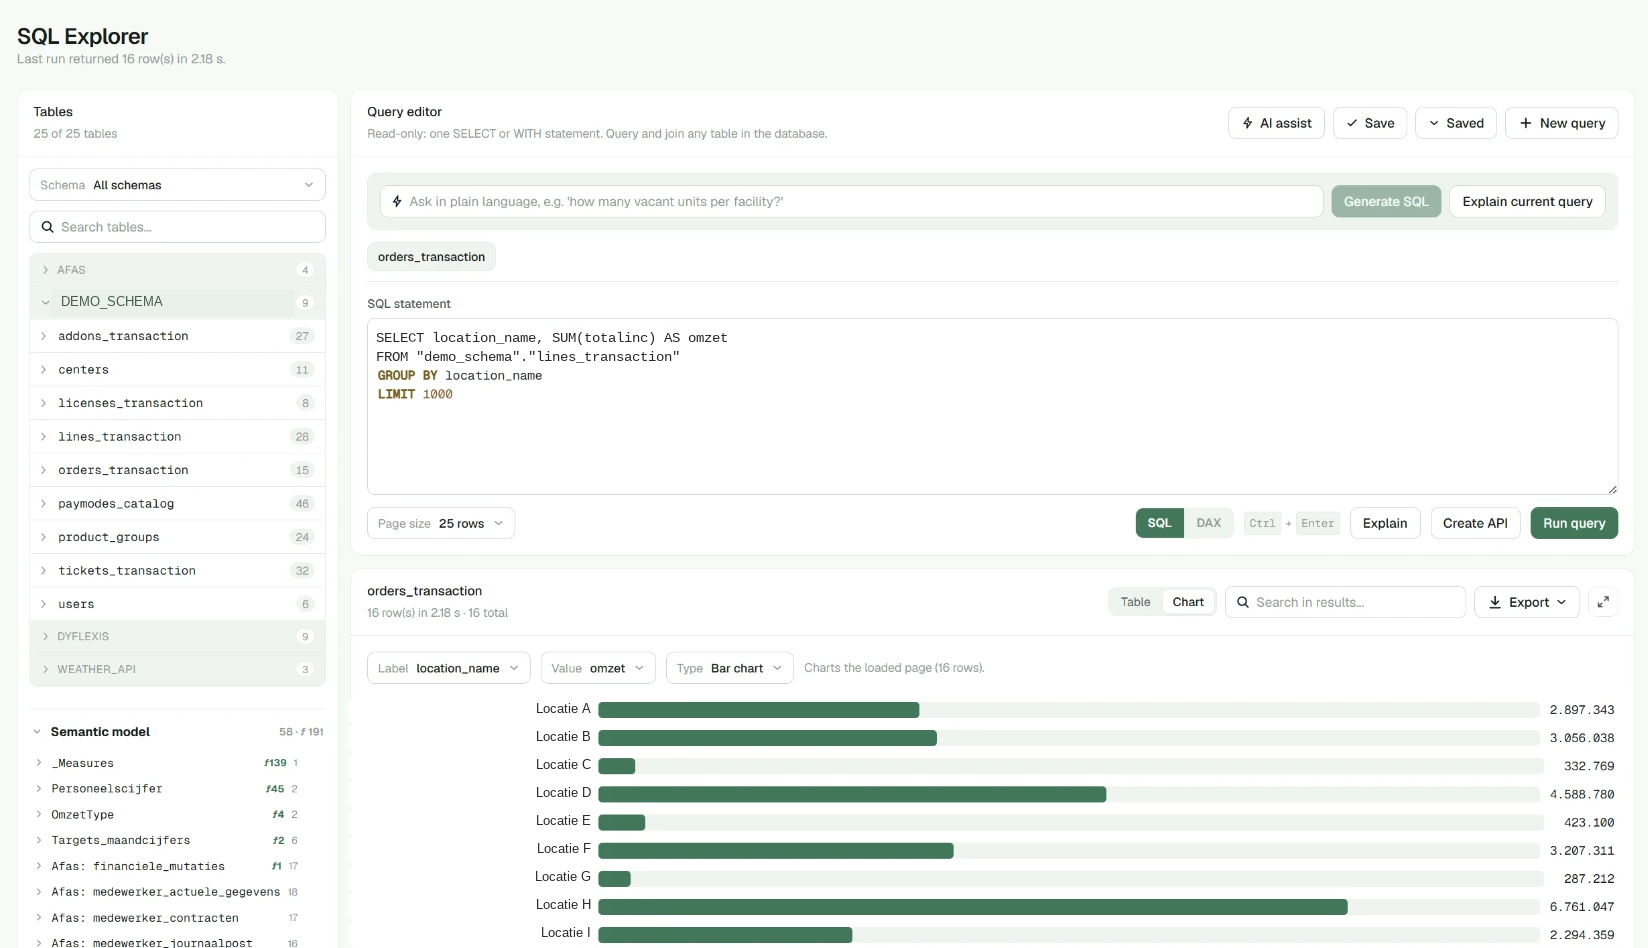Viewport: 1648px width, 948px height.
Task: Click the Create API button
Action: coord(1475,523)
